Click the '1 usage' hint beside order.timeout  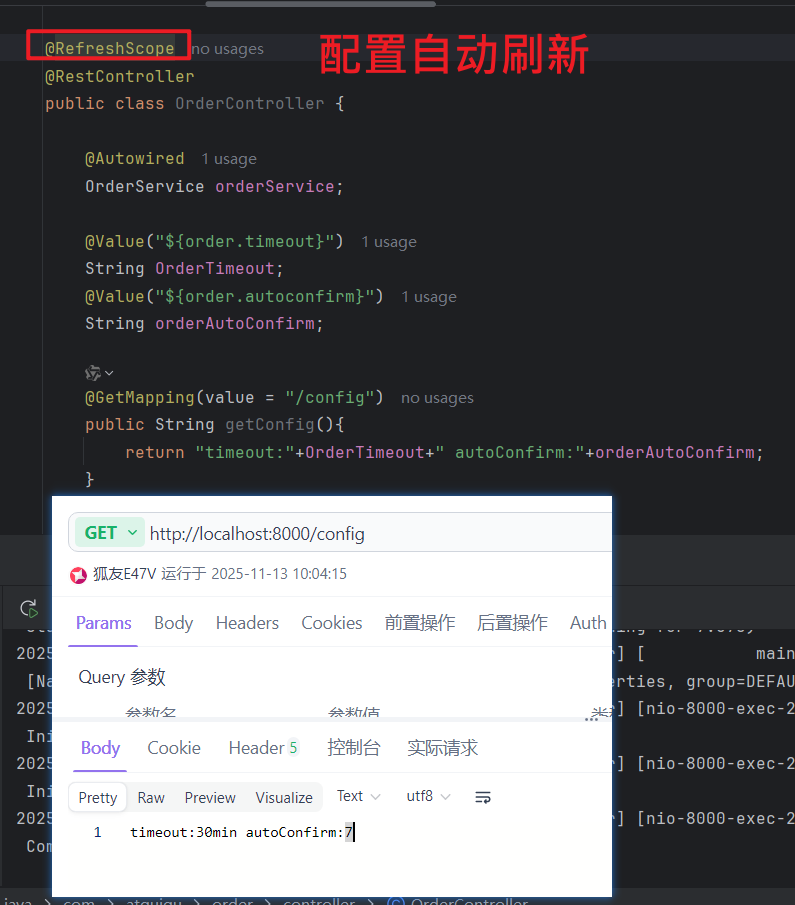pyautogui.click(x=389, y=242)
